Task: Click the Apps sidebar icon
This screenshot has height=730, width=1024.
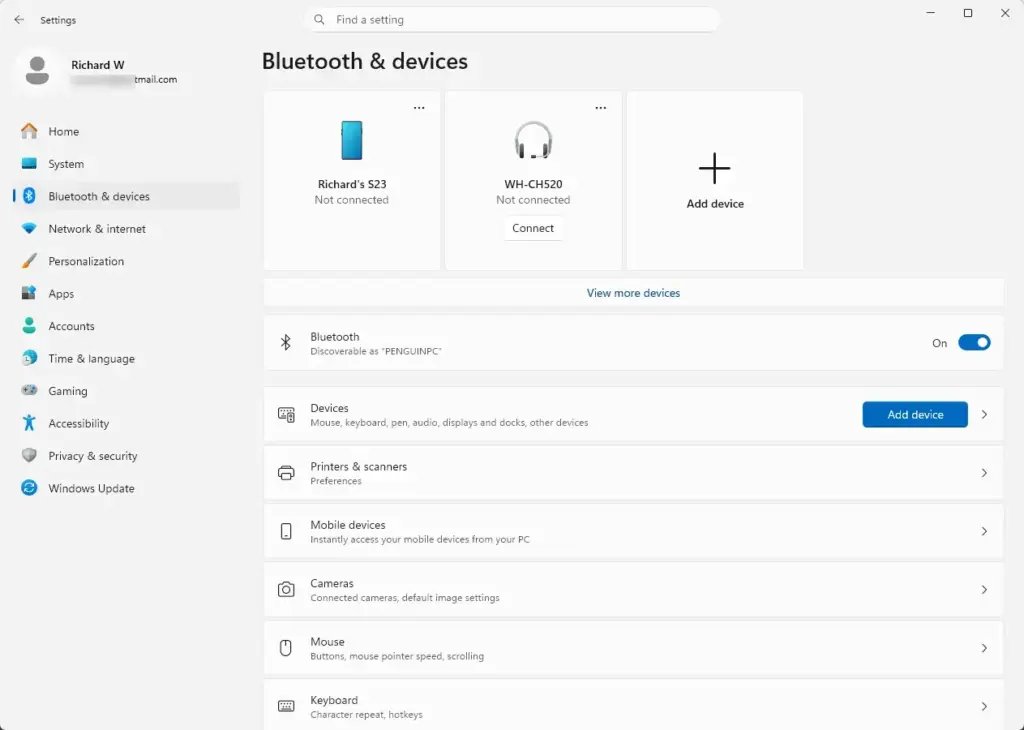Action: coord(29,293)
